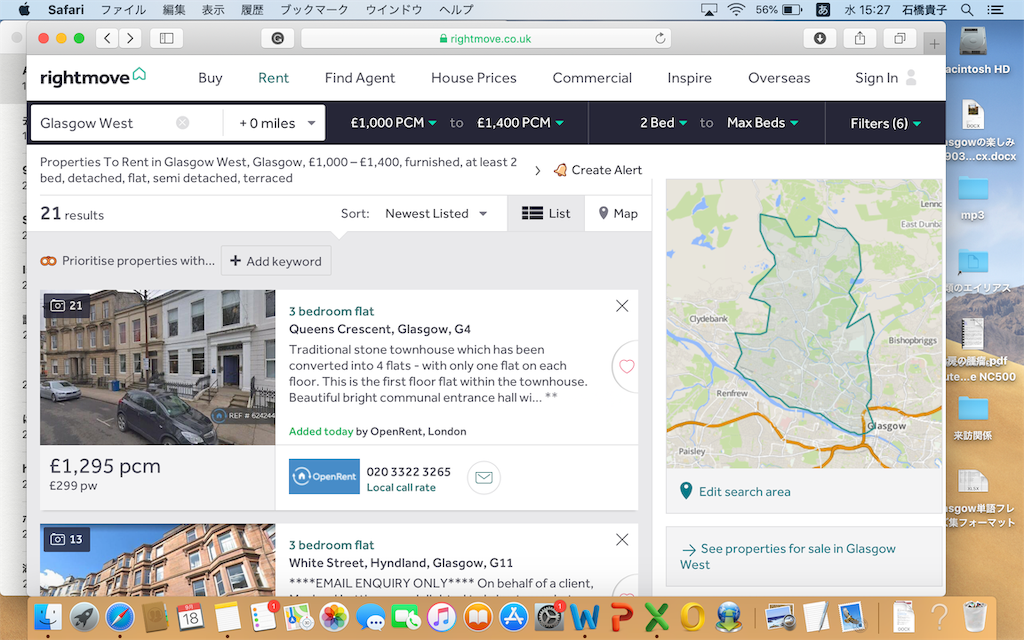Switch to List view

546,214
